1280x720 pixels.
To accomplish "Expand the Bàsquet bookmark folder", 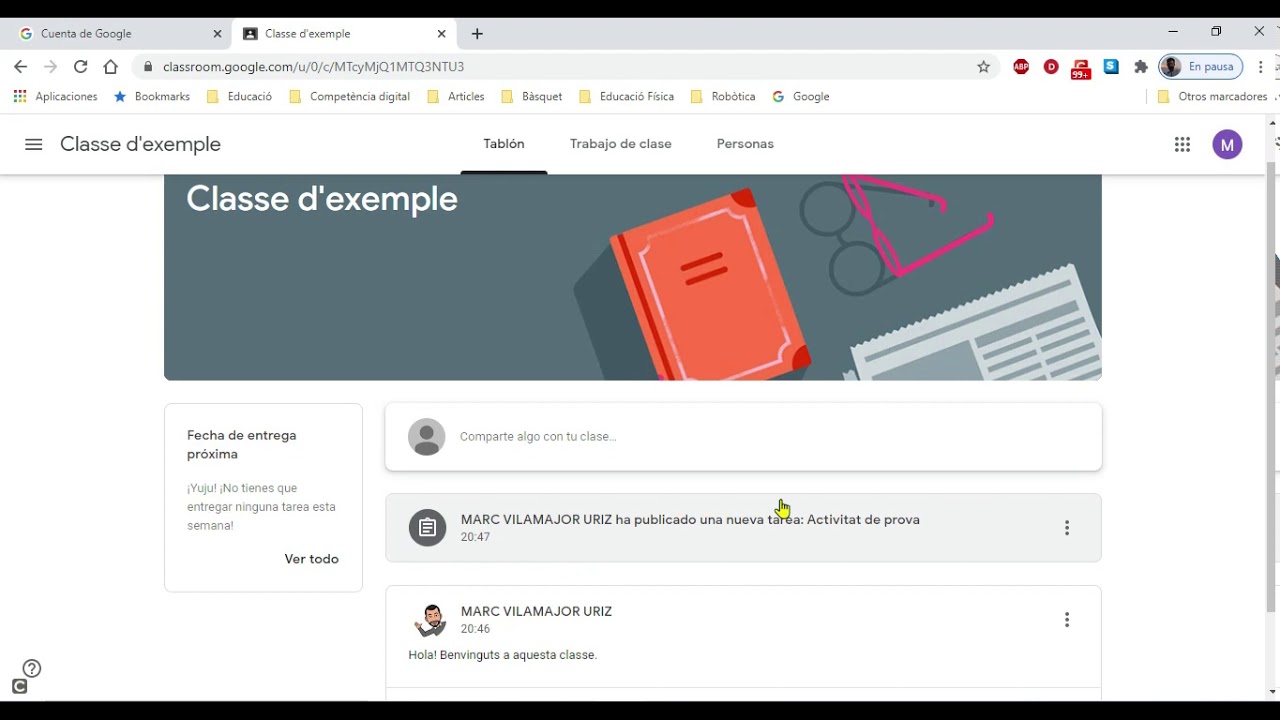I will pos(532,97).
